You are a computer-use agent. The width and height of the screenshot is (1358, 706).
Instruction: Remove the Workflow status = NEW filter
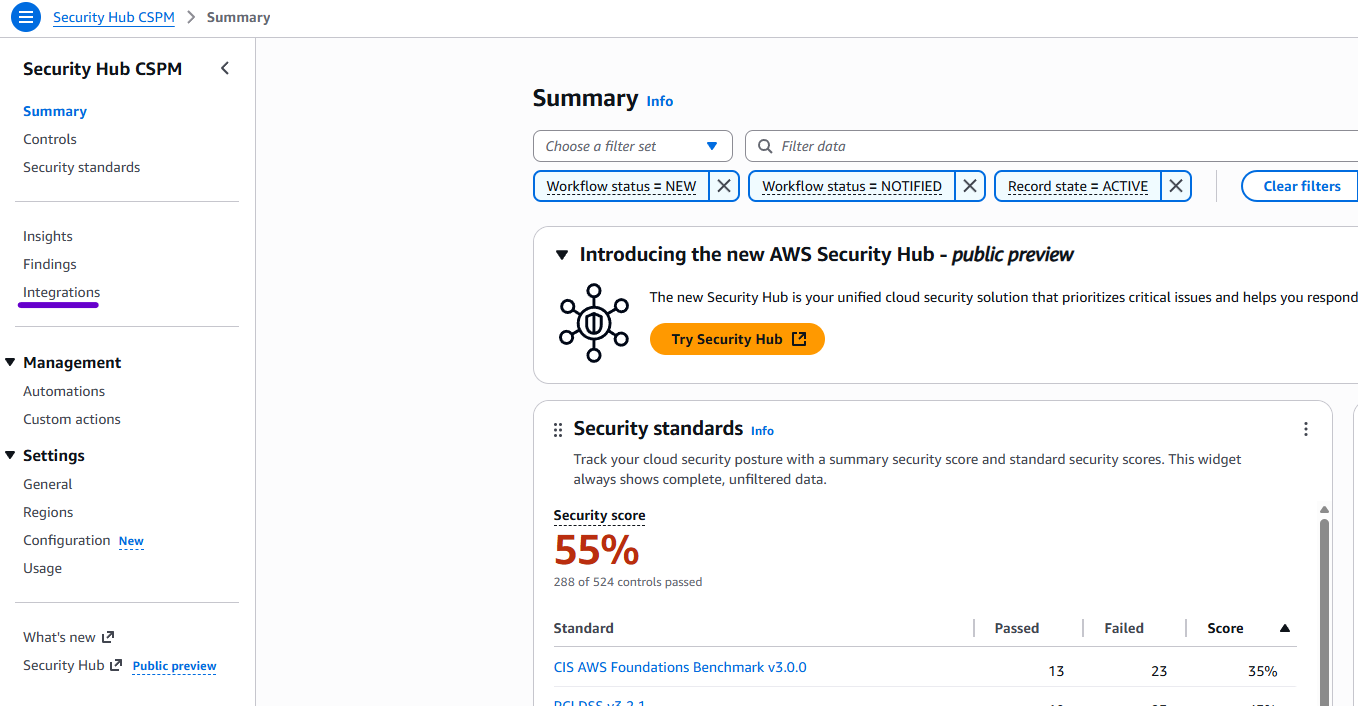723,185
